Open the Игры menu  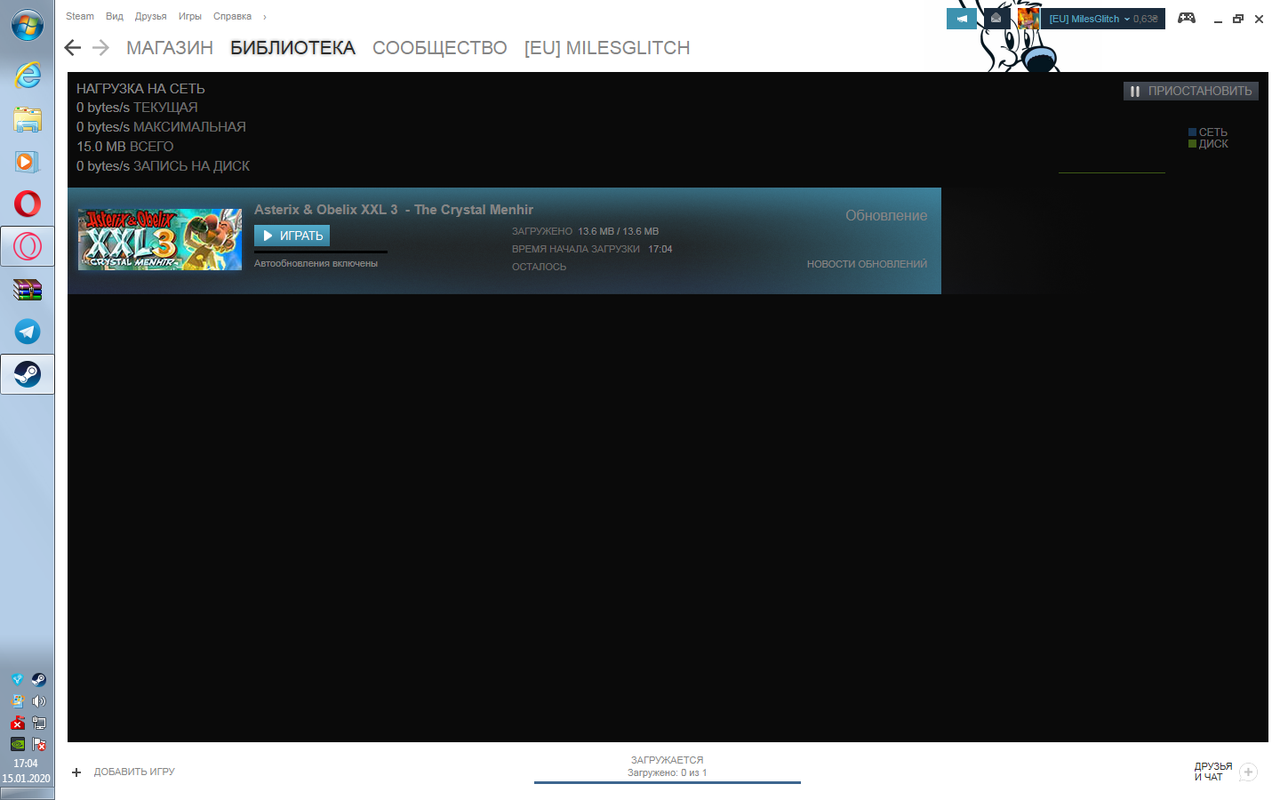coord(190,17)
